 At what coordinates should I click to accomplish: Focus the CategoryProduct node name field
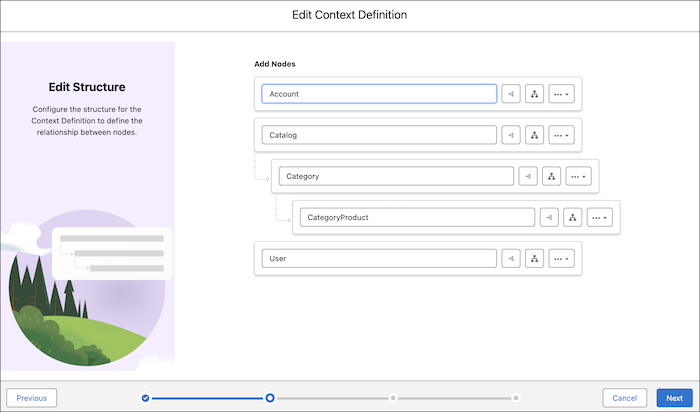[417, 217]
